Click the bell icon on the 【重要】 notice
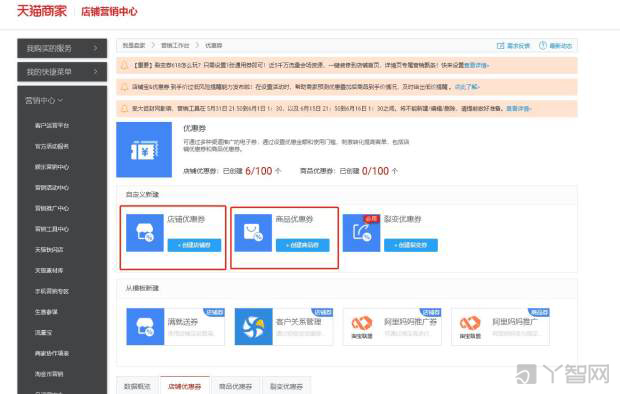This screenshot has height=394, width=620. 124,65
